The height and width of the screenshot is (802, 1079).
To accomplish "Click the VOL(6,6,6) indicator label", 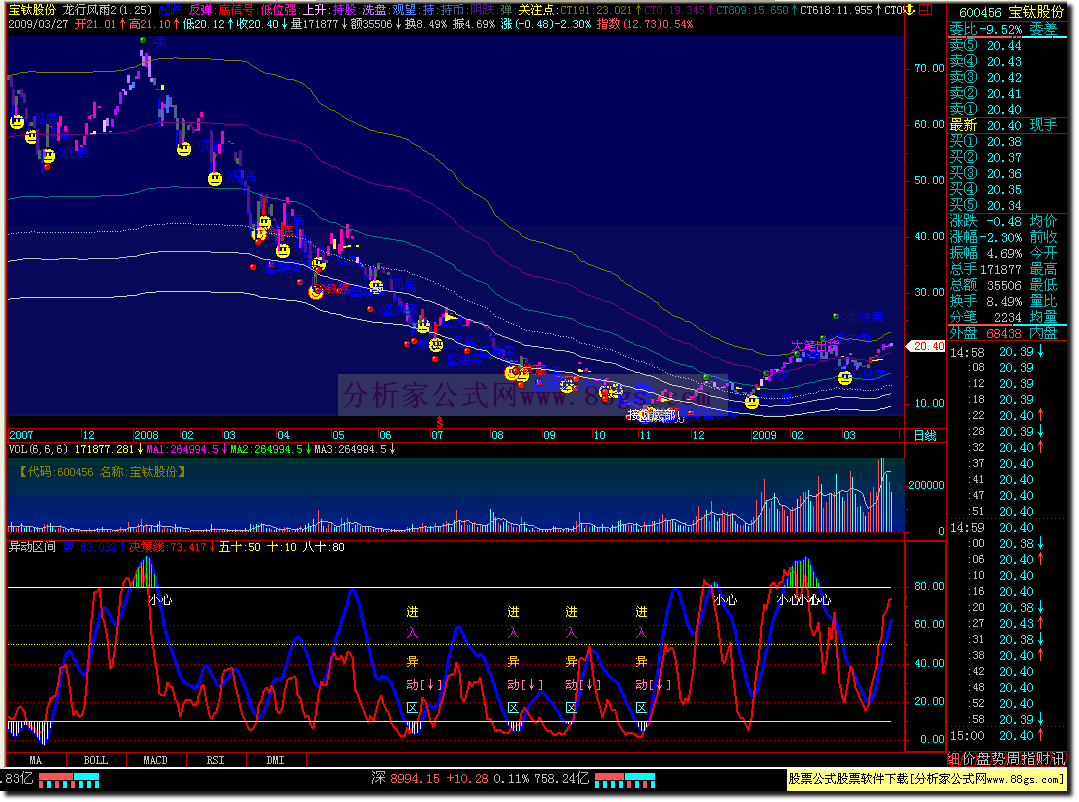I will (38, 449).
